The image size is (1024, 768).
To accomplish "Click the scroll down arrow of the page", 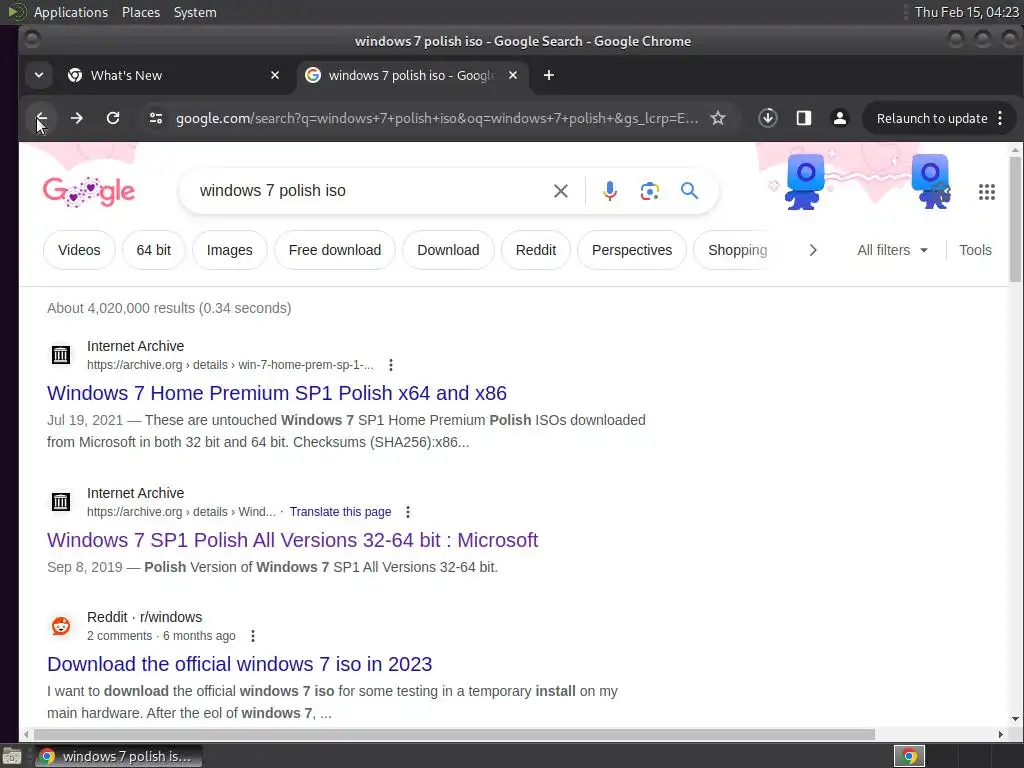I will [1014, 719].
